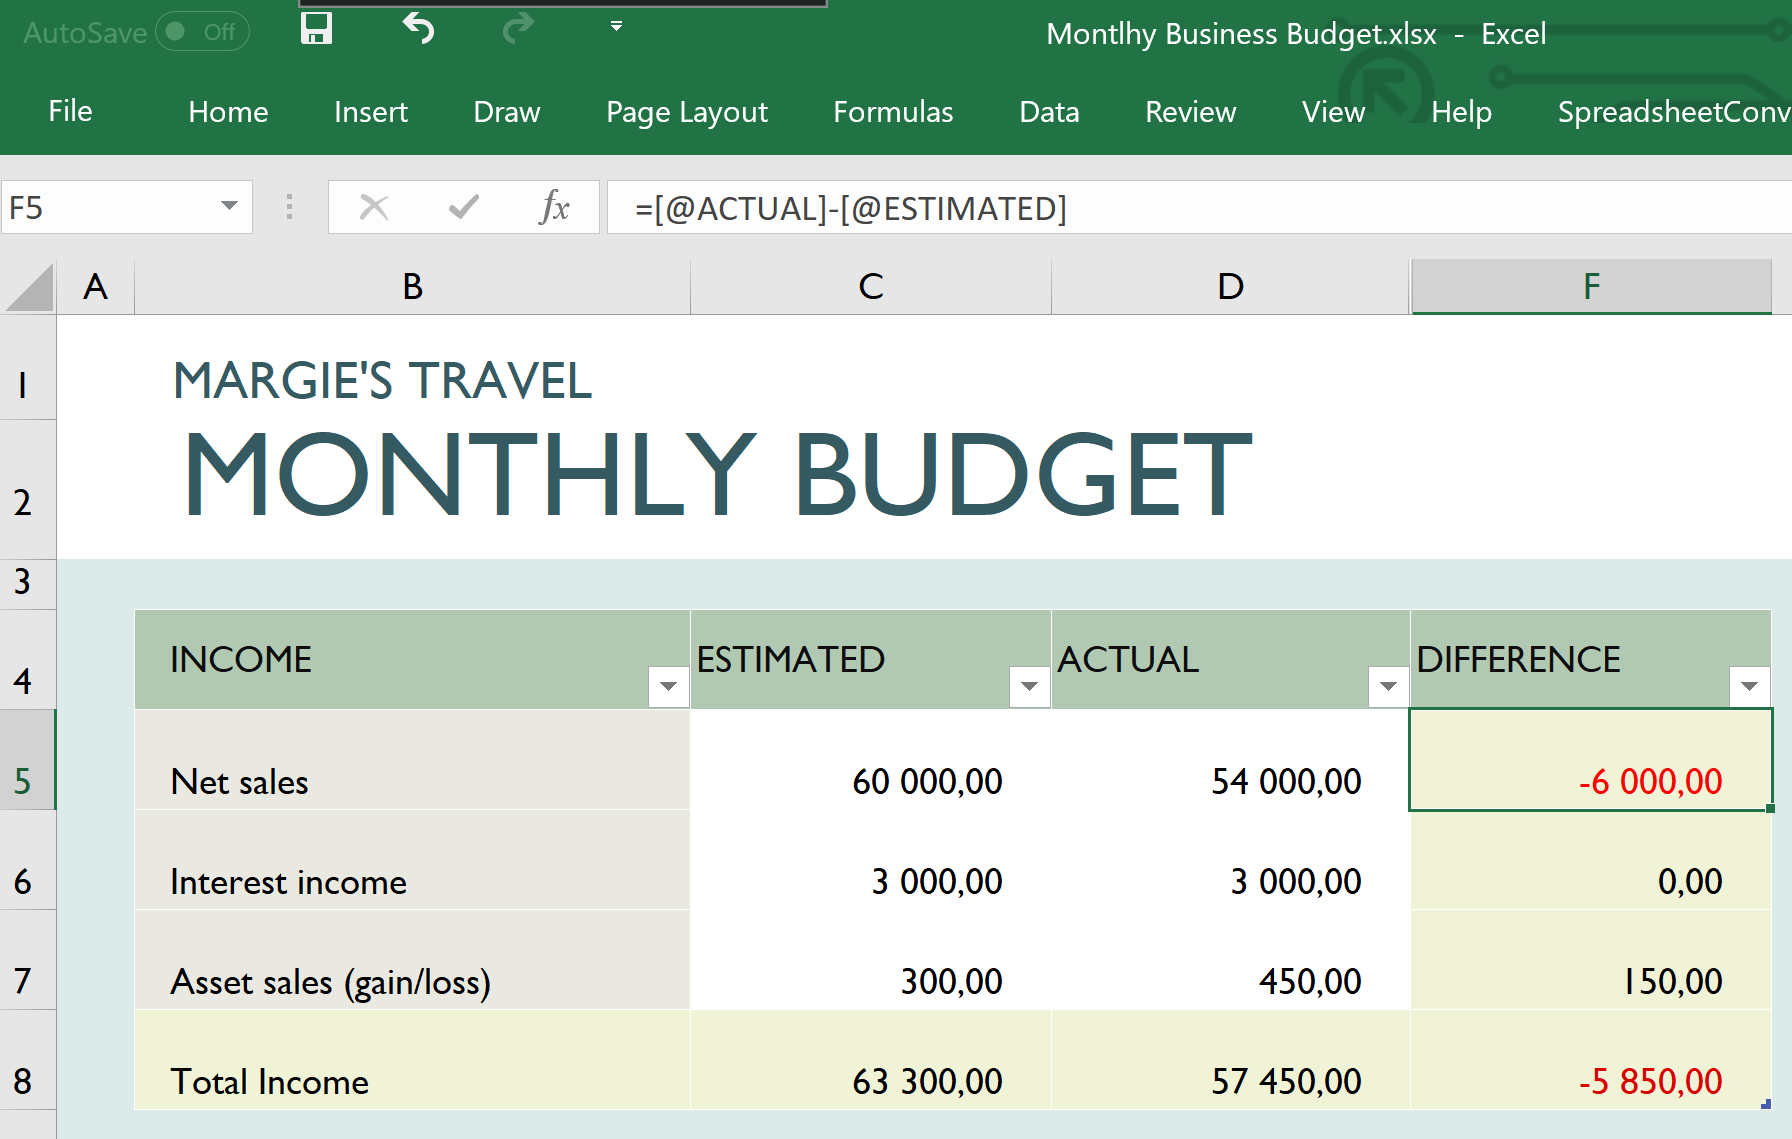Go to the Review tab
This screenshot has width=1792, height=1139.
[1190, 111]
